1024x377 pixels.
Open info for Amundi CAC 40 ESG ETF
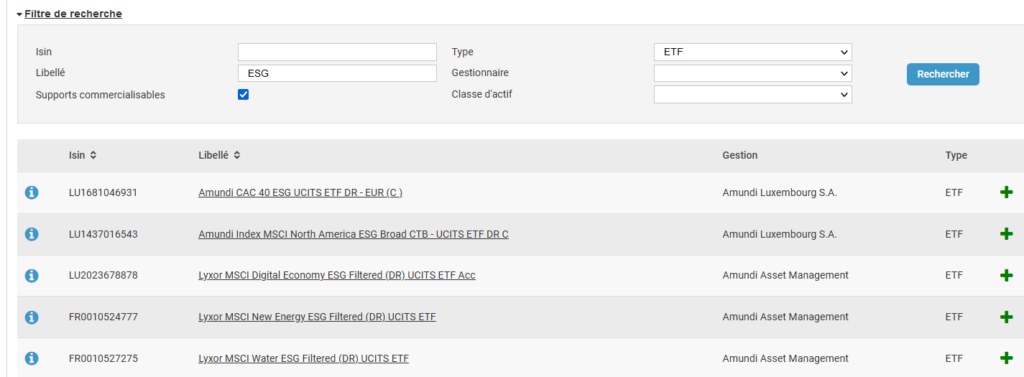pos(31,193)
